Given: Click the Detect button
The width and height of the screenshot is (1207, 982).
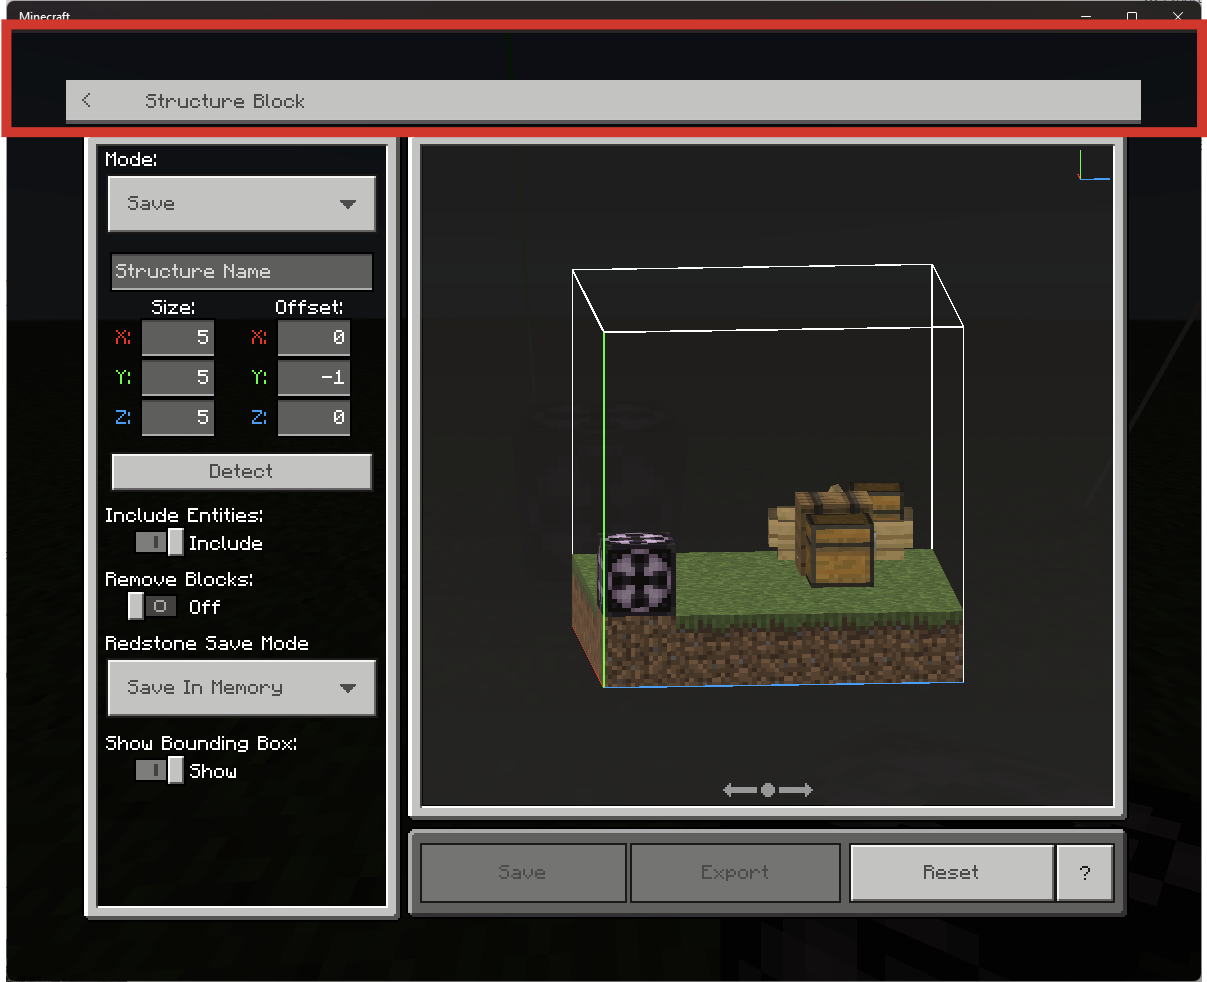Looking at the screenshot, I should (242, 472).
